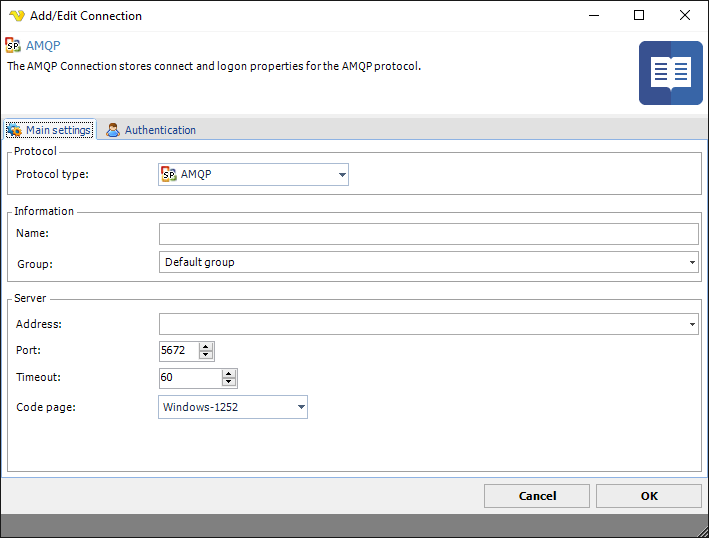The image size is (709, 538).
Task: Expand the Group dropdown list
Action: click(692, 262)
